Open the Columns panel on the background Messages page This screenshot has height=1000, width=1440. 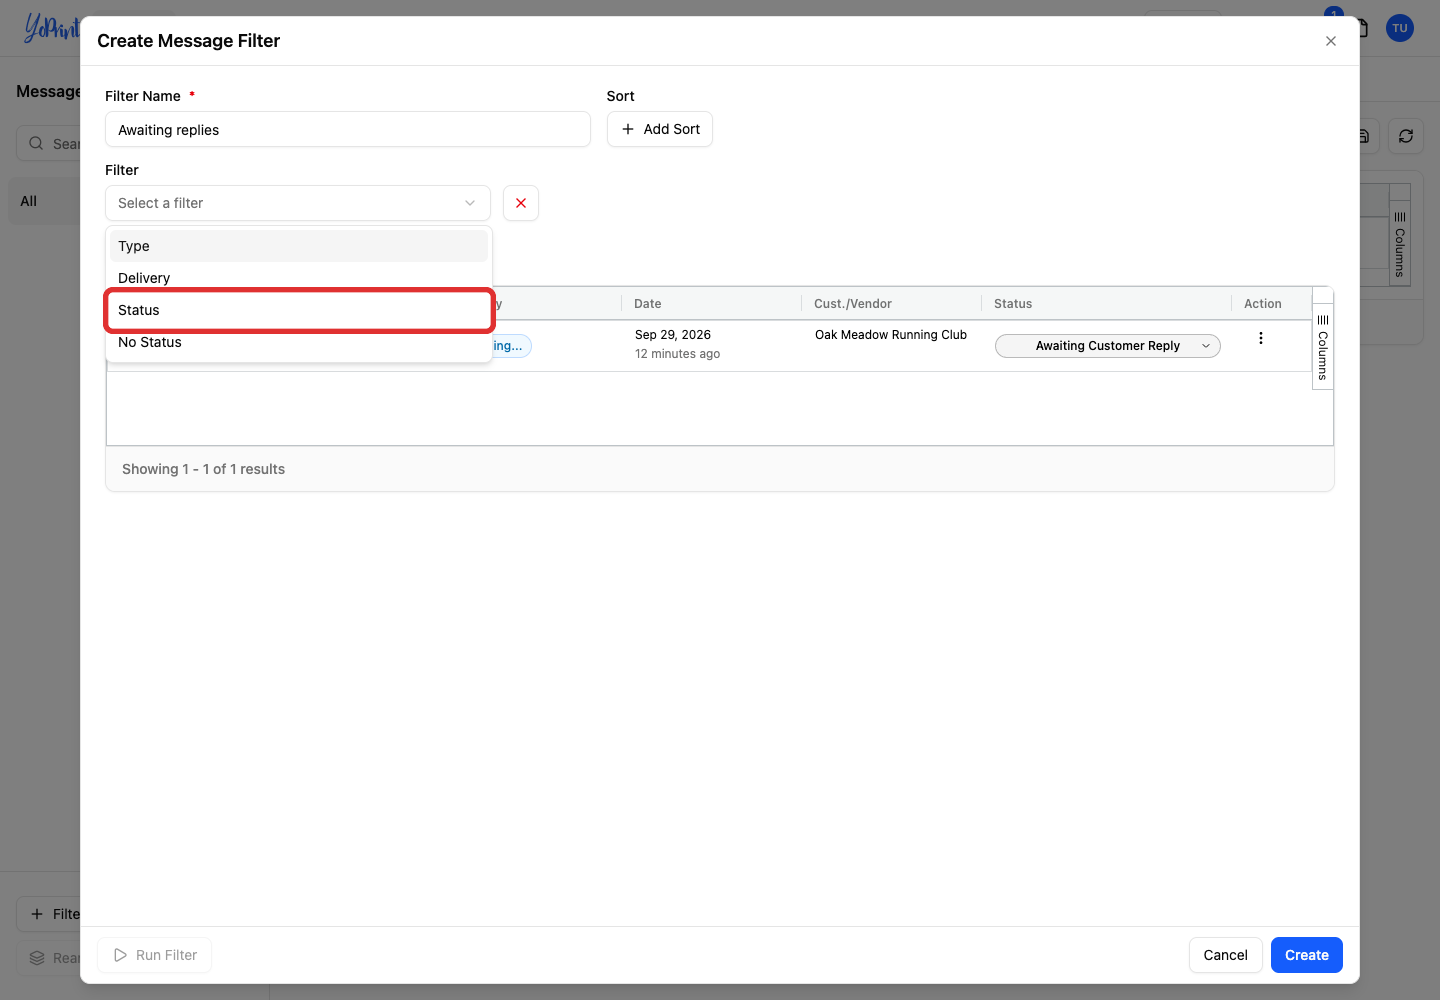point(1400,244)
